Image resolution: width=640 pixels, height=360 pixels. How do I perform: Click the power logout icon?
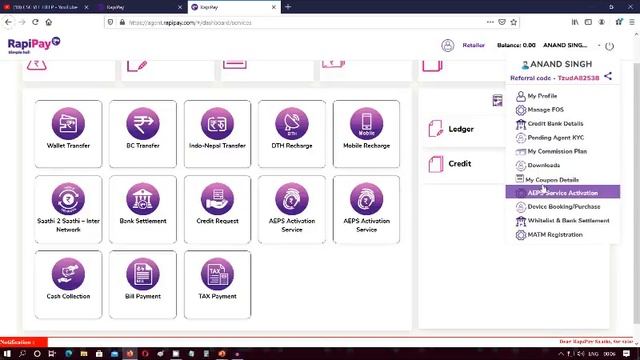click(x=609, y=46)
